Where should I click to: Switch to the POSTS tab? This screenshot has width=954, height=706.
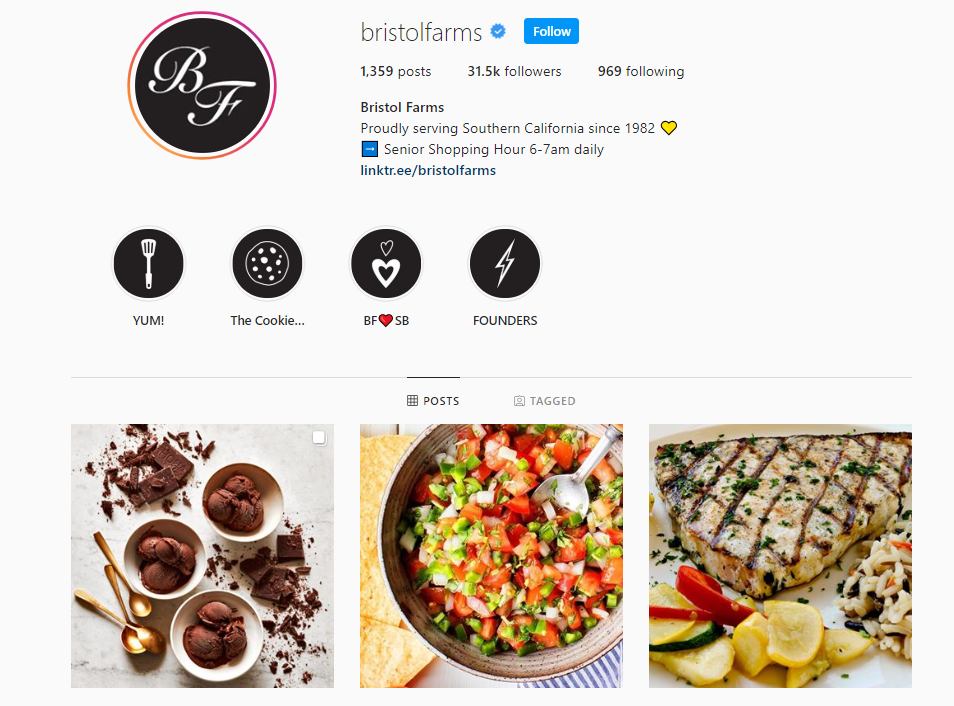(433, 400)
